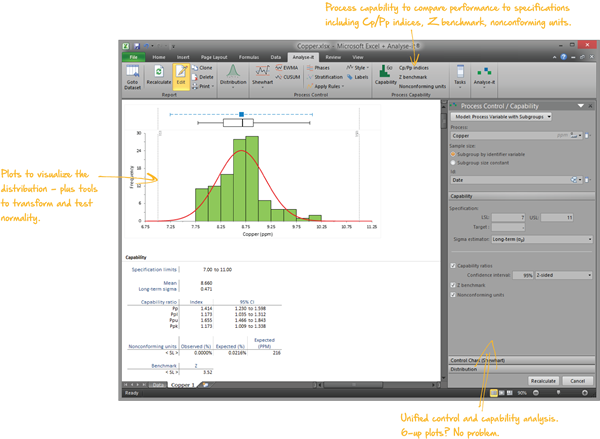The height and width of the screenshot is (439, 600).
Task: Open the Tasks menu icon
Action: pos(460,76)
